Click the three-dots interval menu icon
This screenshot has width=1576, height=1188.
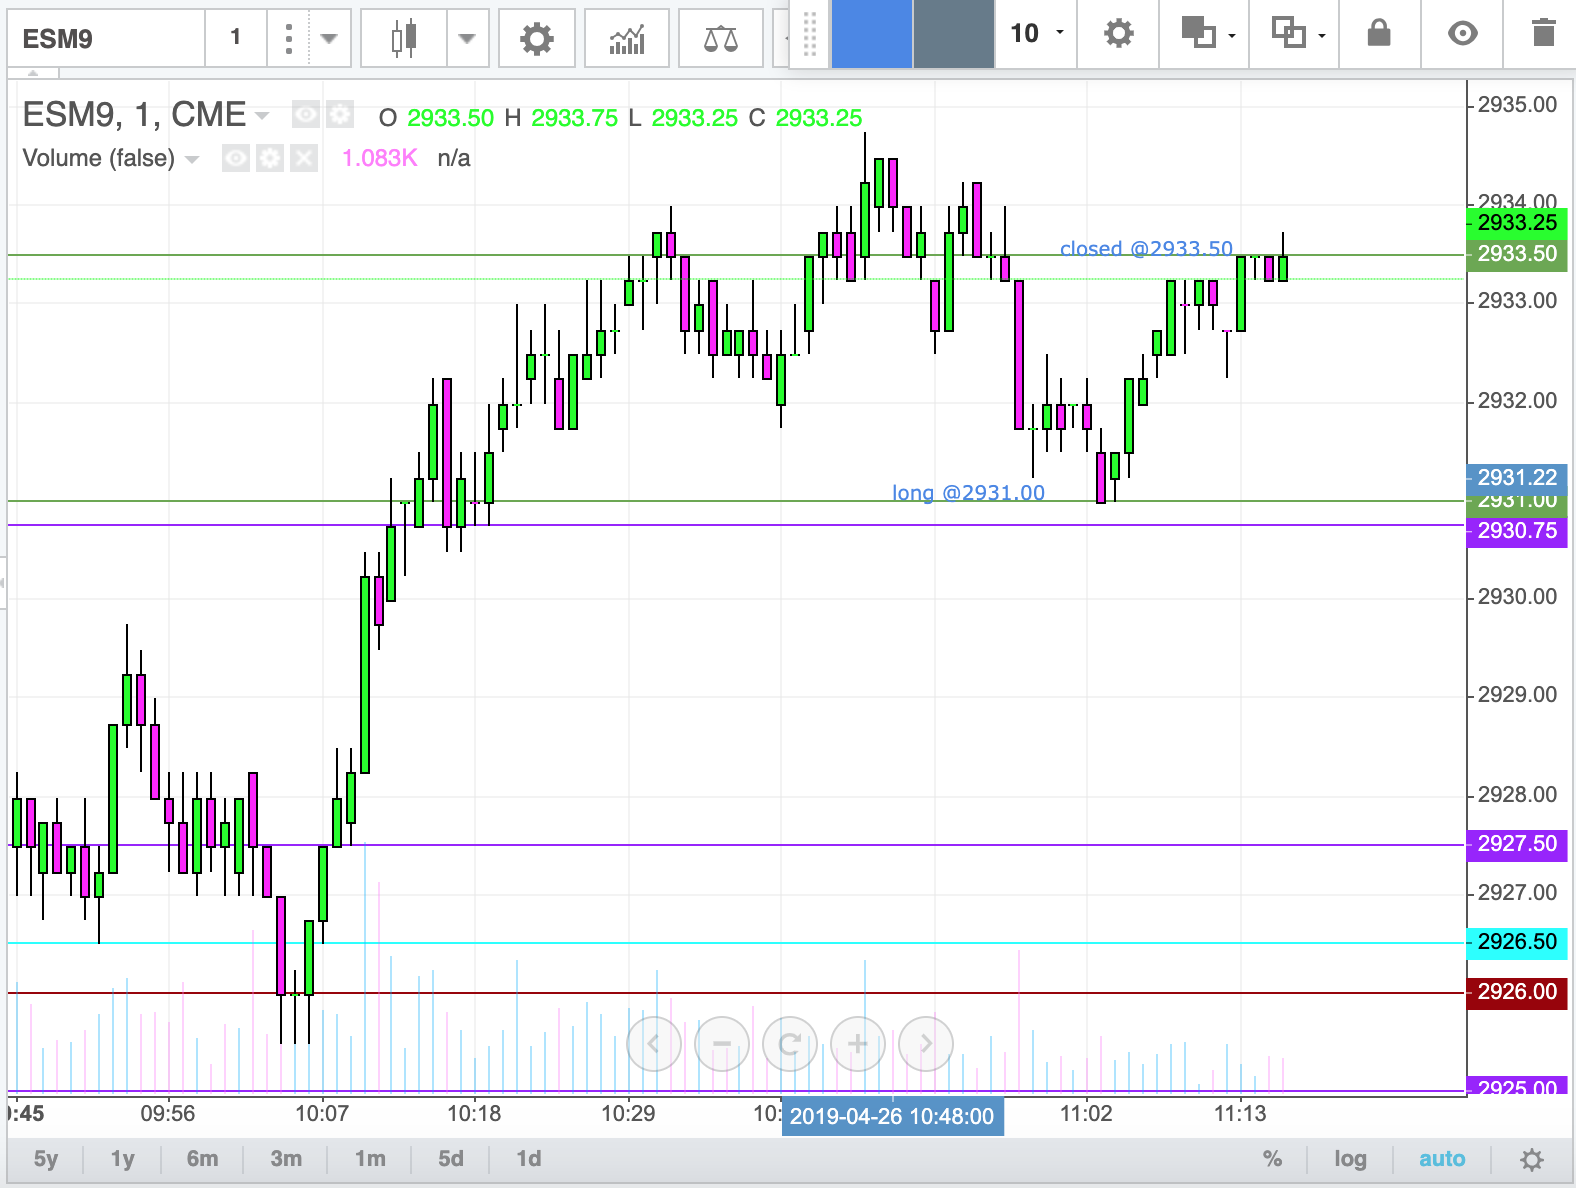tap(289, 39)
